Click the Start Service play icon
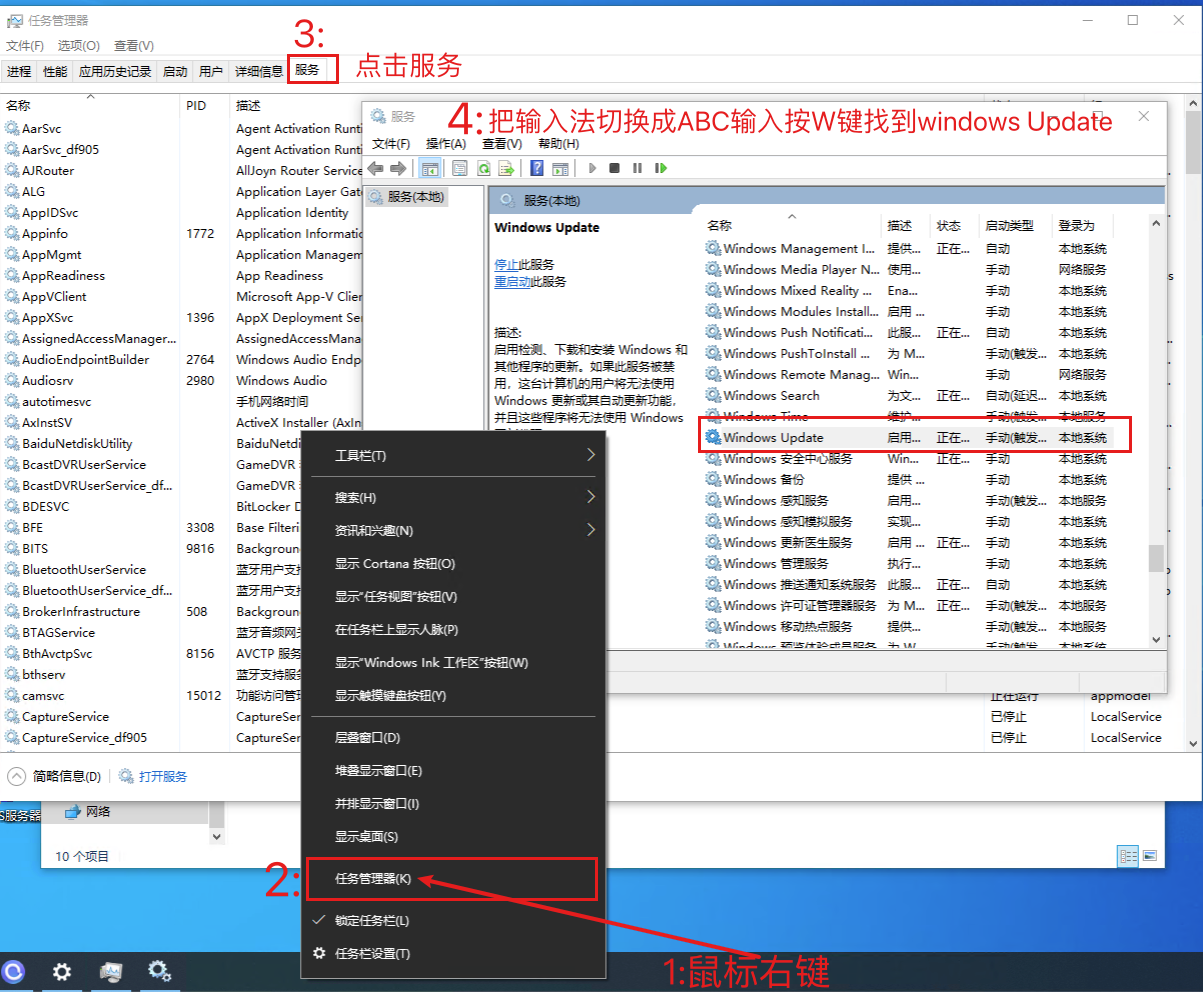The height and width of the screenshot is (992, 1203). (x=592, y=168)
